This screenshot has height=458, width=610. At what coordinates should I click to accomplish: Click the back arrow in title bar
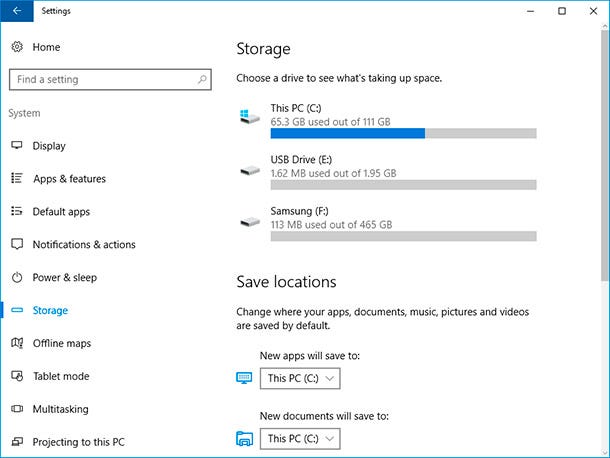[x=17, y=11]
